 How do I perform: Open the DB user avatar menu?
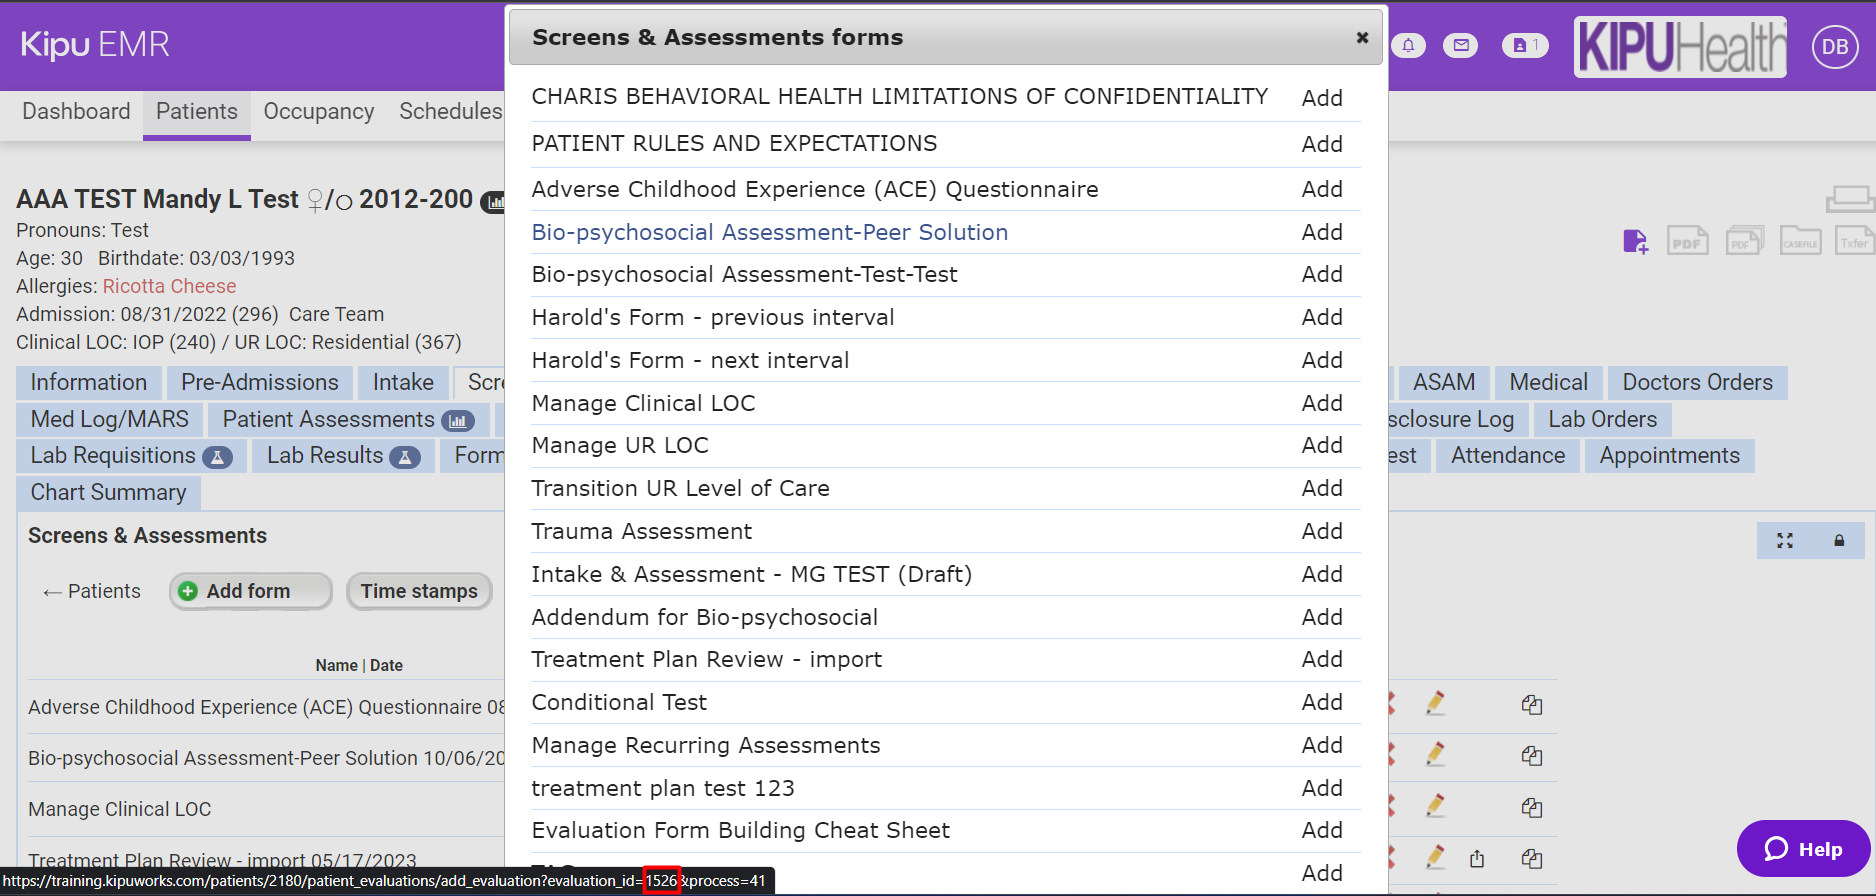(1835, 46)
